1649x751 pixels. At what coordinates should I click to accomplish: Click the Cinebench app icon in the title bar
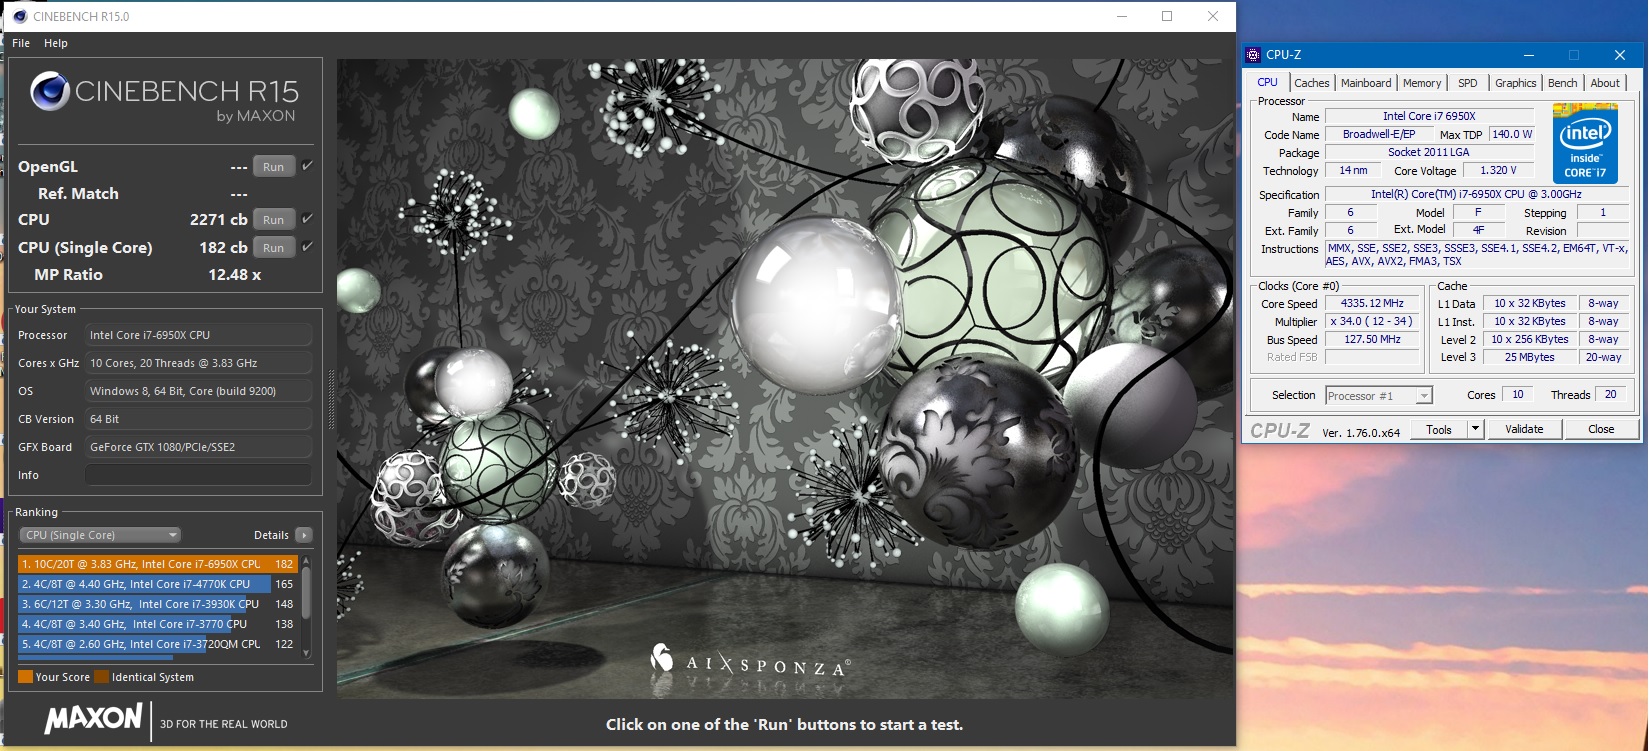[x=20, y=16]
